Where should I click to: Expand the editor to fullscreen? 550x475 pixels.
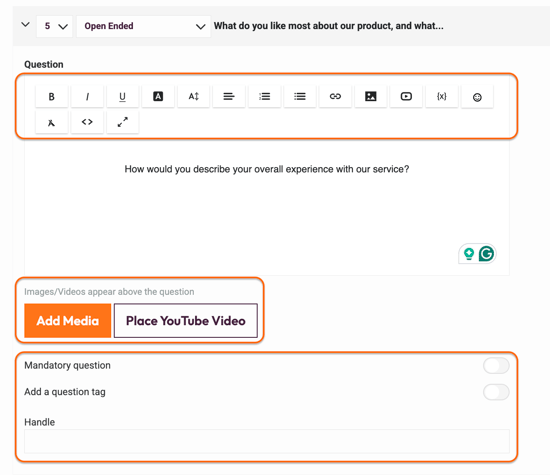tap(122, 122)
